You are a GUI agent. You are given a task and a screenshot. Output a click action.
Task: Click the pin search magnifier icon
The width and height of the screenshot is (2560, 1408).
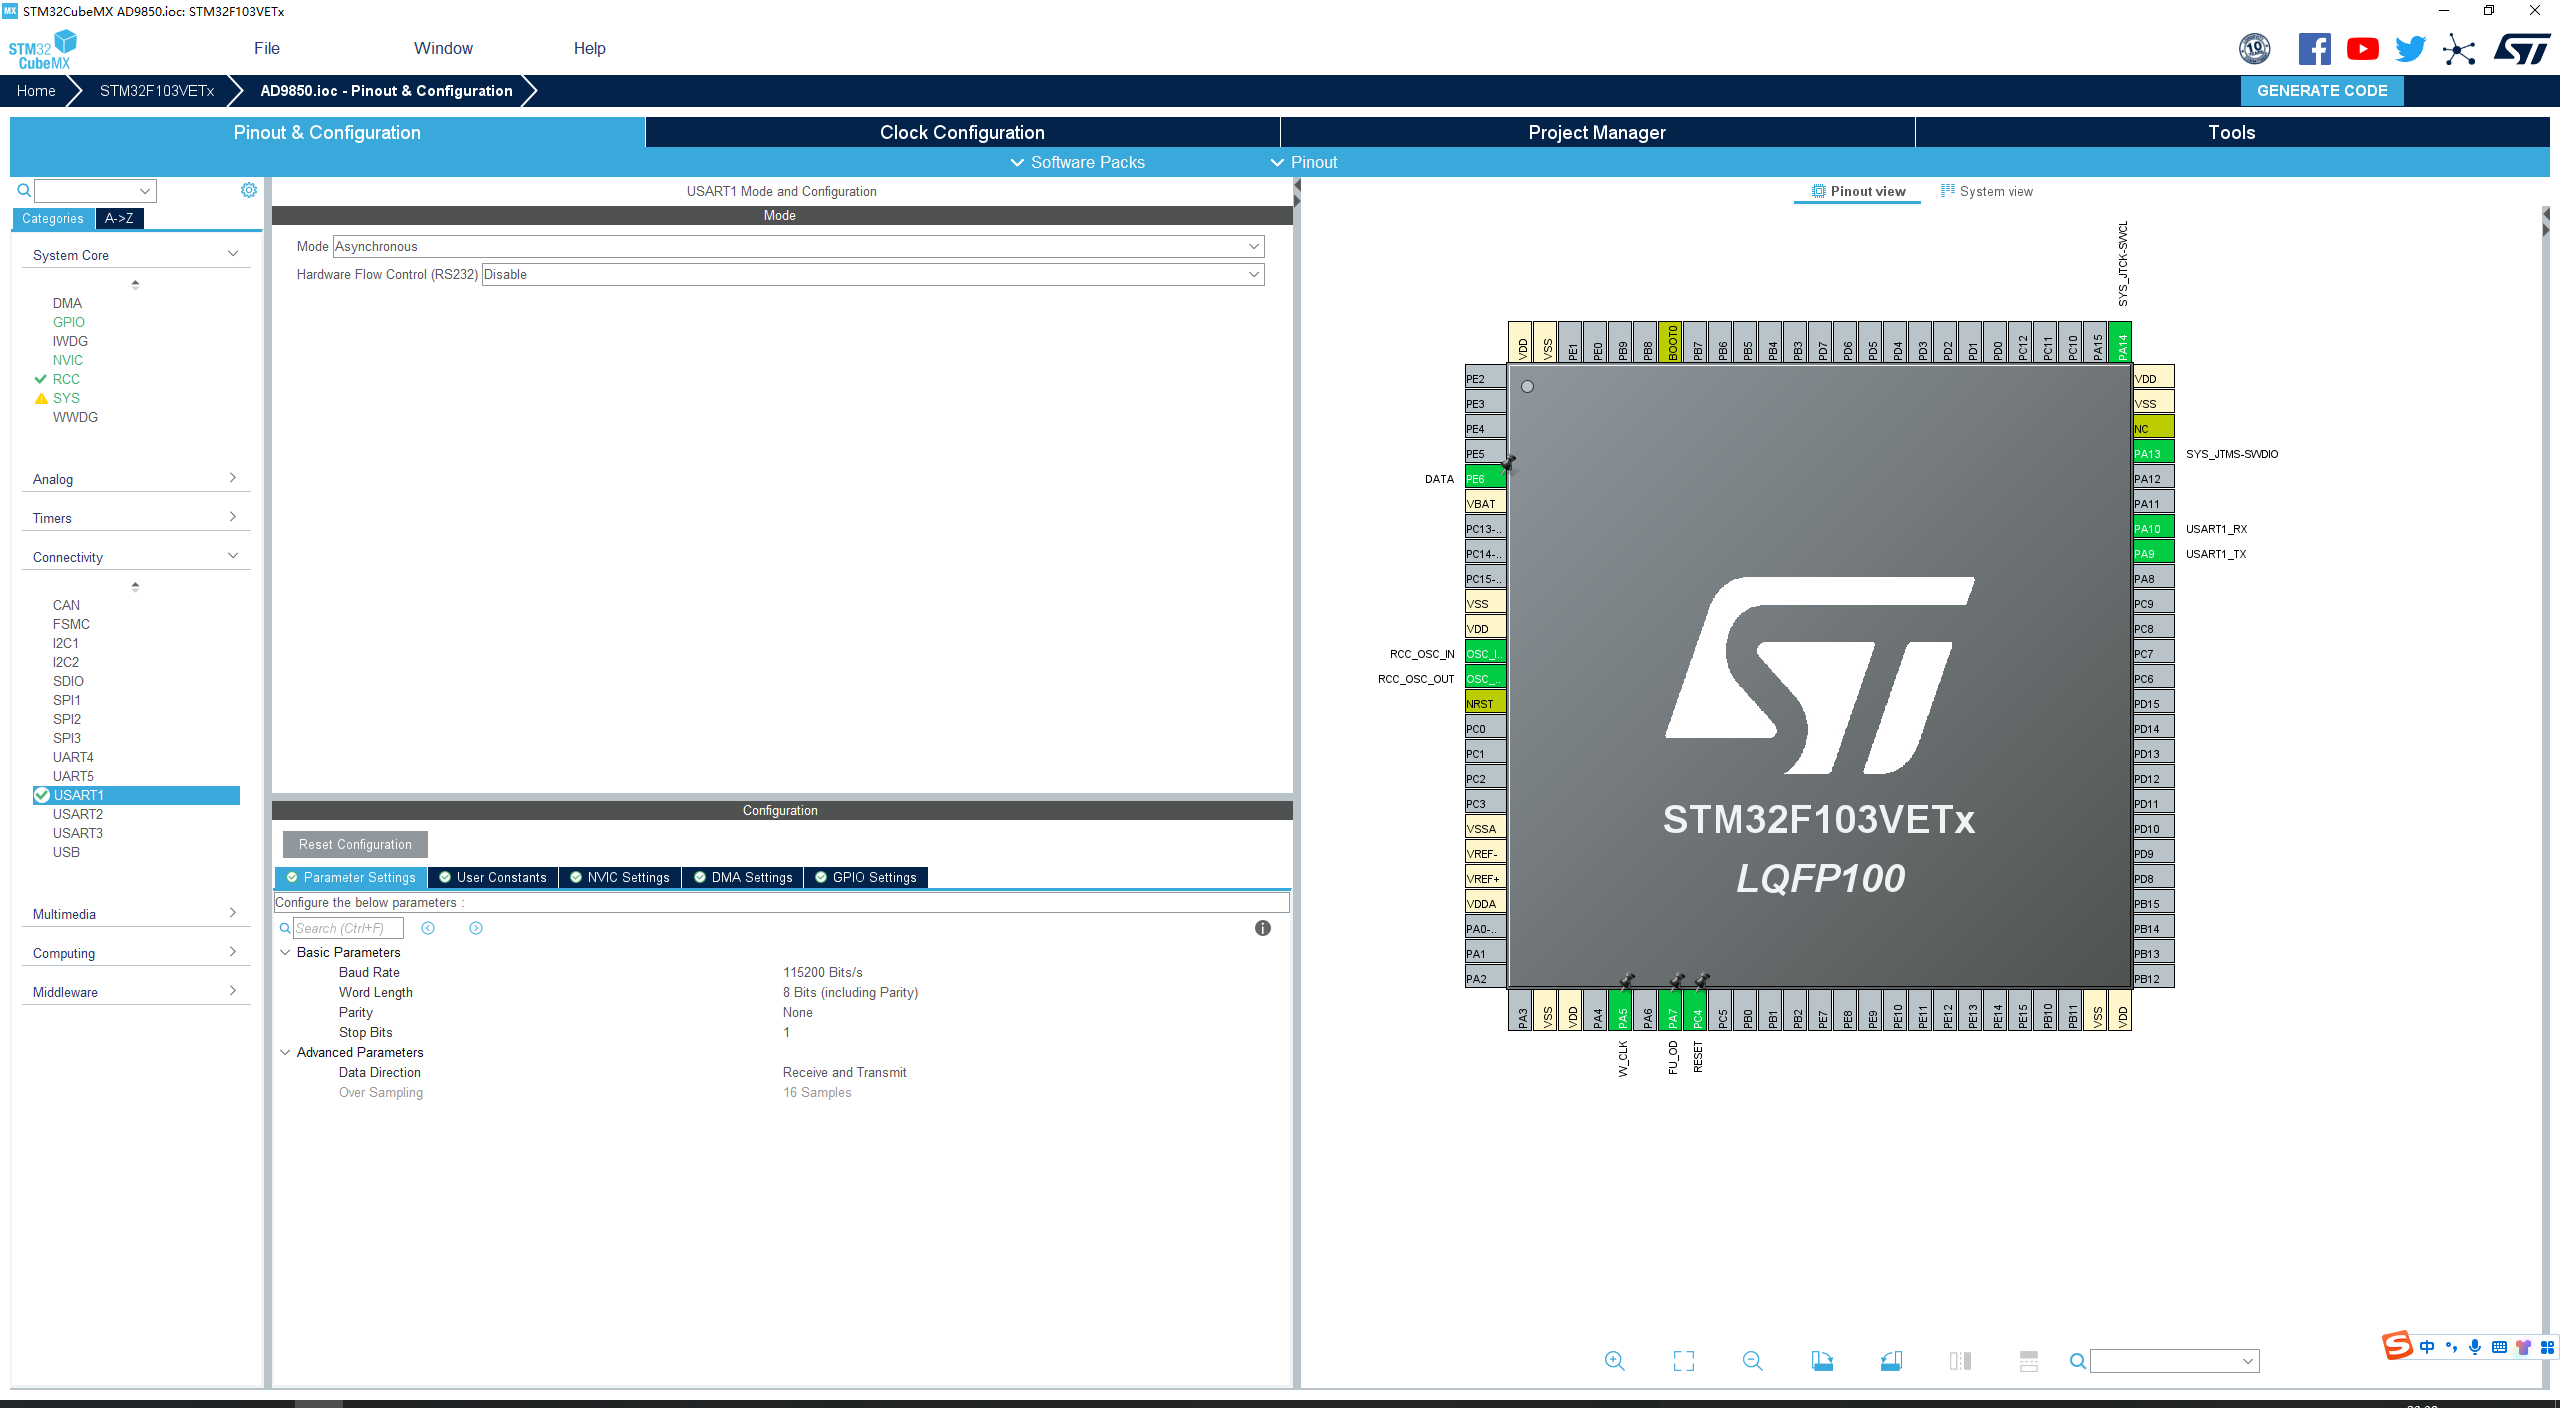click(2077, 1361)
